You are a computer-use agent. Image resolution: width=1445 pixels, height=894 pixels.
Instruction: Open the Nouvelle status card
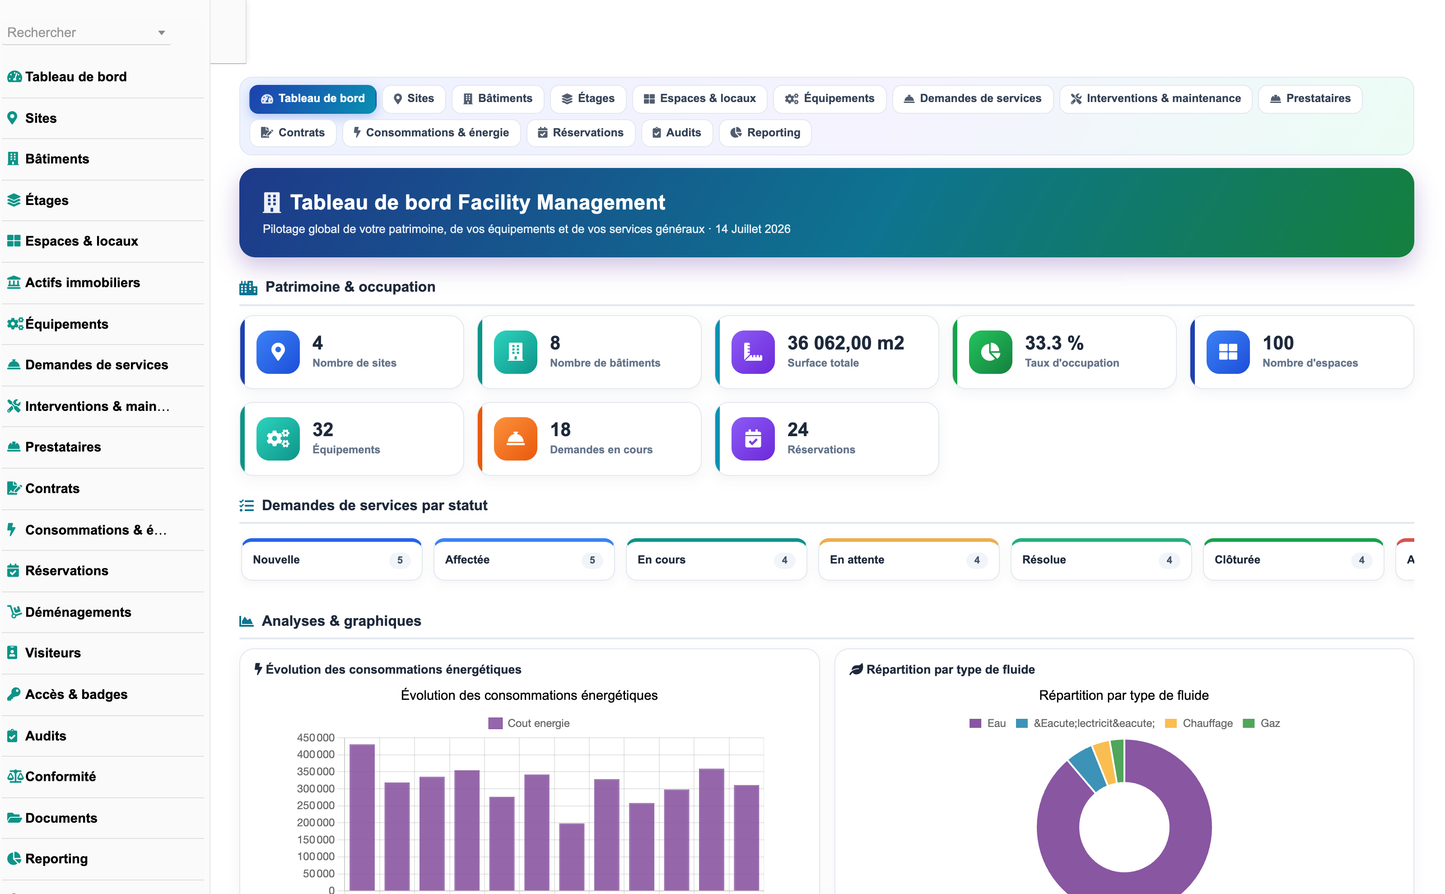coord(331,560)
